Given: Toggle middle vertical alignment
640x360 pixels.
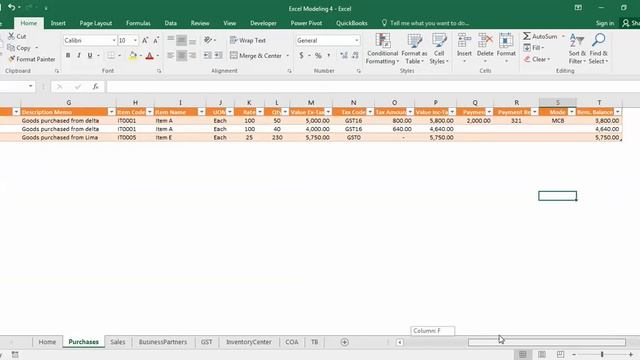Looking at the screenshot, I should (x=181, y=40).
